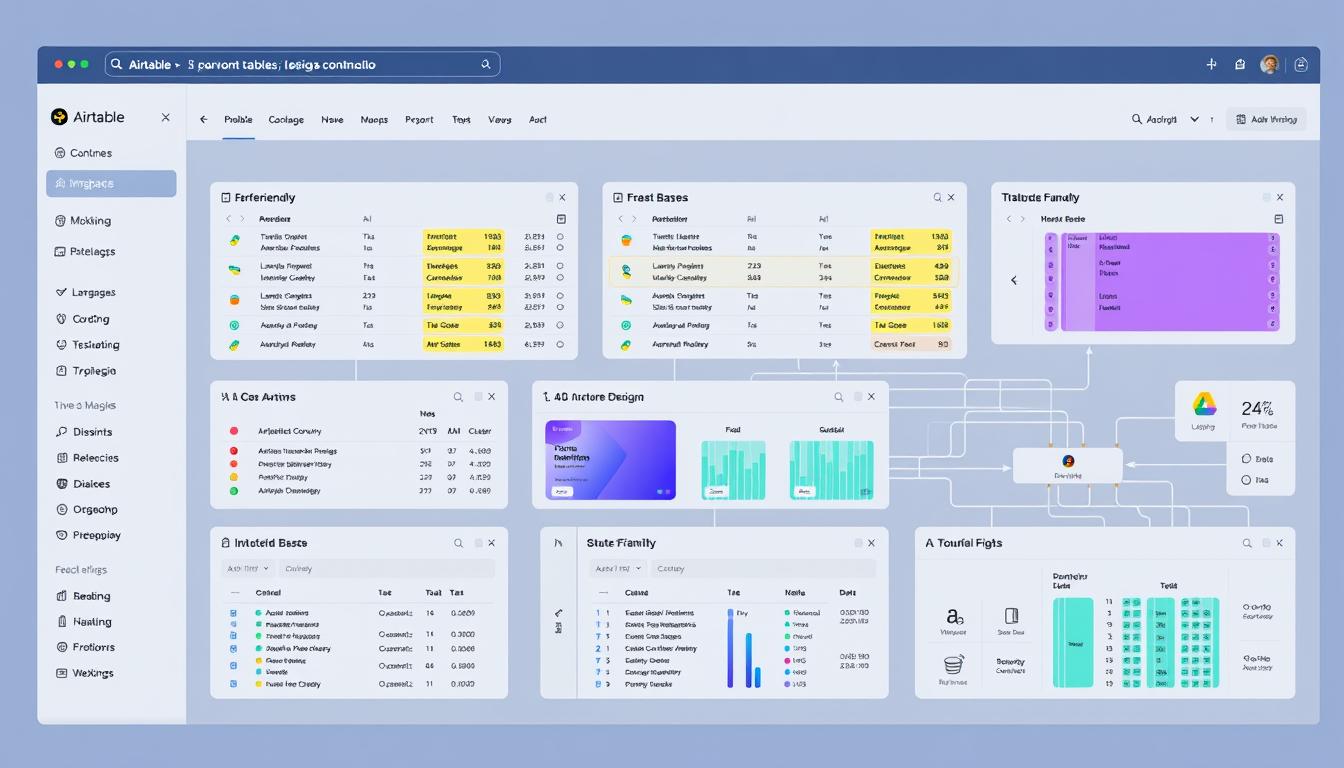The width and height of the screenshot is (1344, 768).
Task: Click the Aoh Vrrdgy button at the top right
Action: (x=1266, y=119)
